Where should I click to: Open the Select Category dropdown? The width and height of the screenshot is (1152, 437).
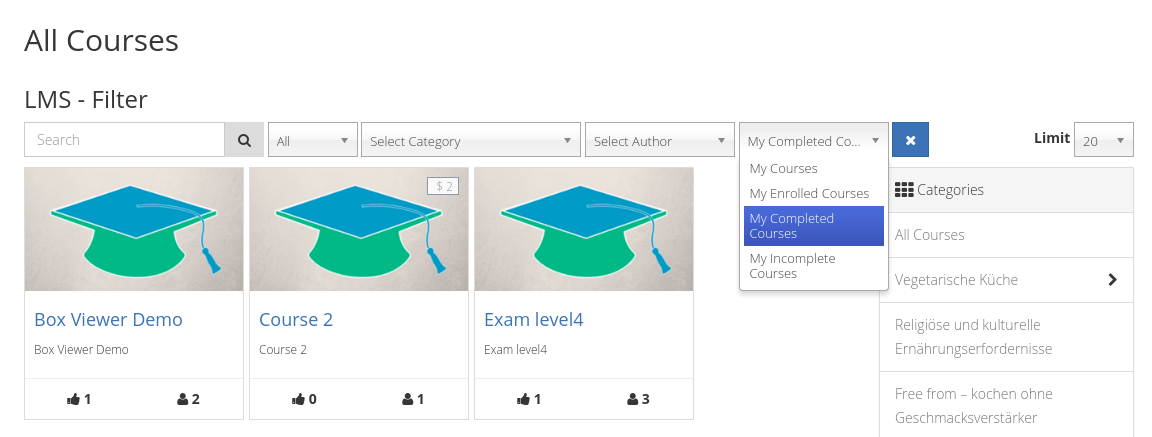pos(471,141)
